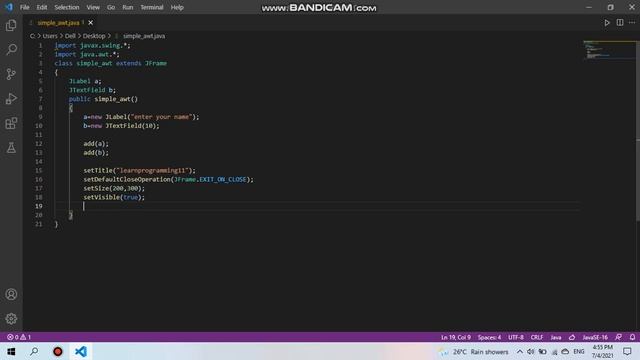Open Windows taskbar search
The width and height of the screenshot is (640, 360).
34,351
